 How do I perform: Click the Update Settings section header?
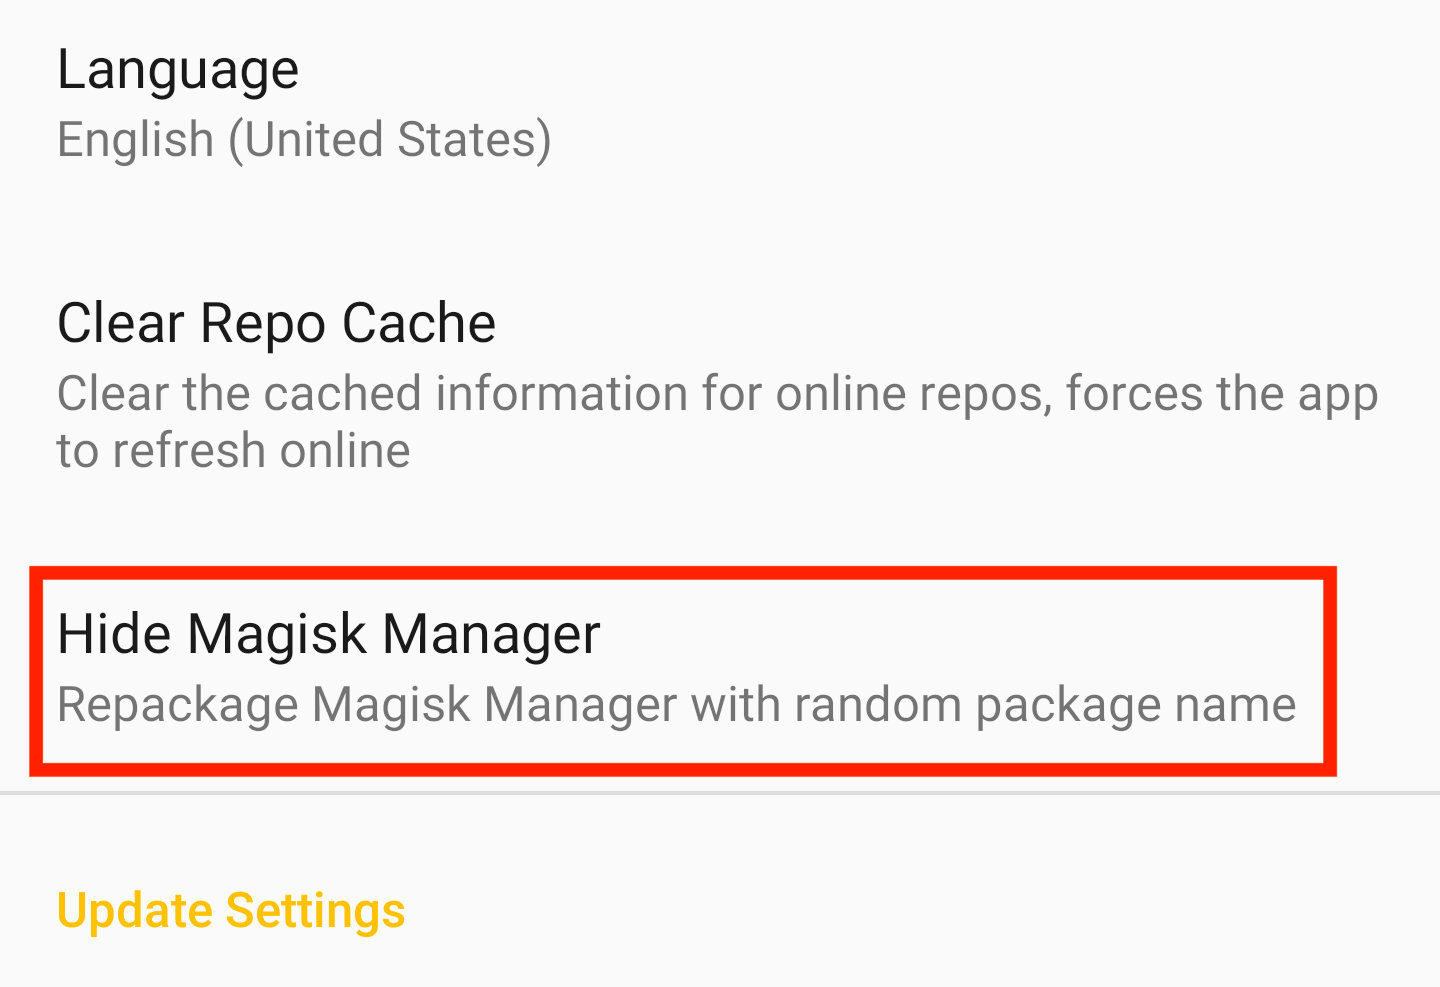coord(231,911)
